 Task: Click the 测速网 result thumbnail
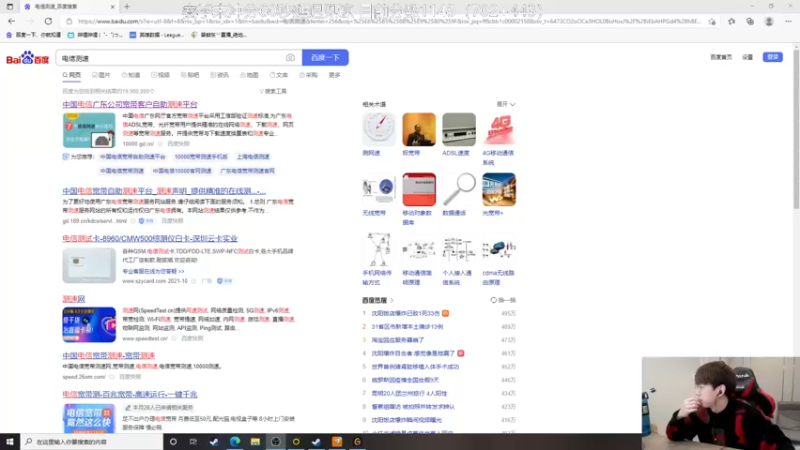89,324
